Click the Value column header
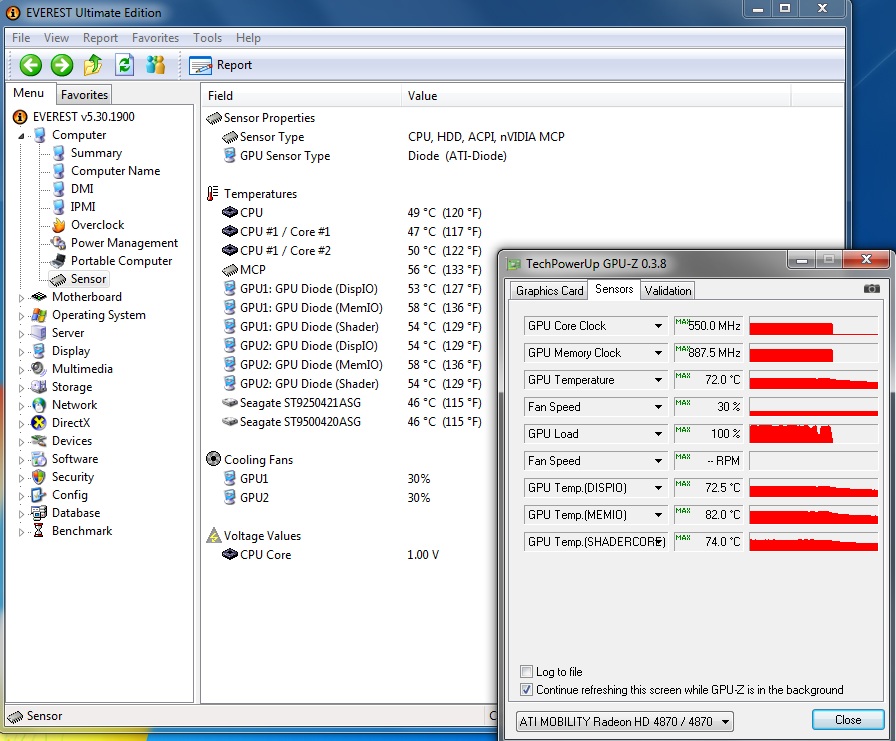Screen dimensions: 896x741 click(x=595, y=96)
